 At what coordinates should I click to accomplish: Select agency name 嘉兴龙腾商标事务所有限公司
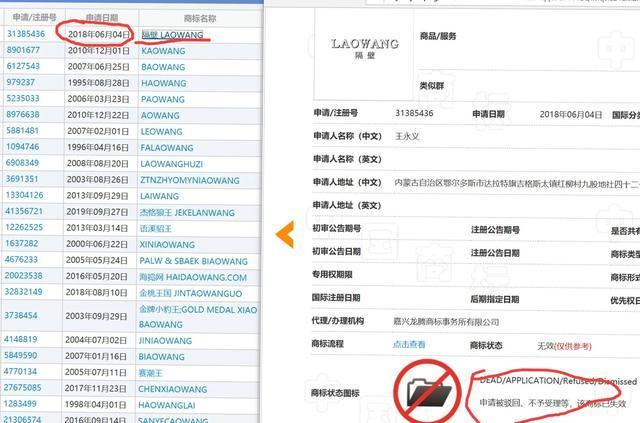pos(446,322)
